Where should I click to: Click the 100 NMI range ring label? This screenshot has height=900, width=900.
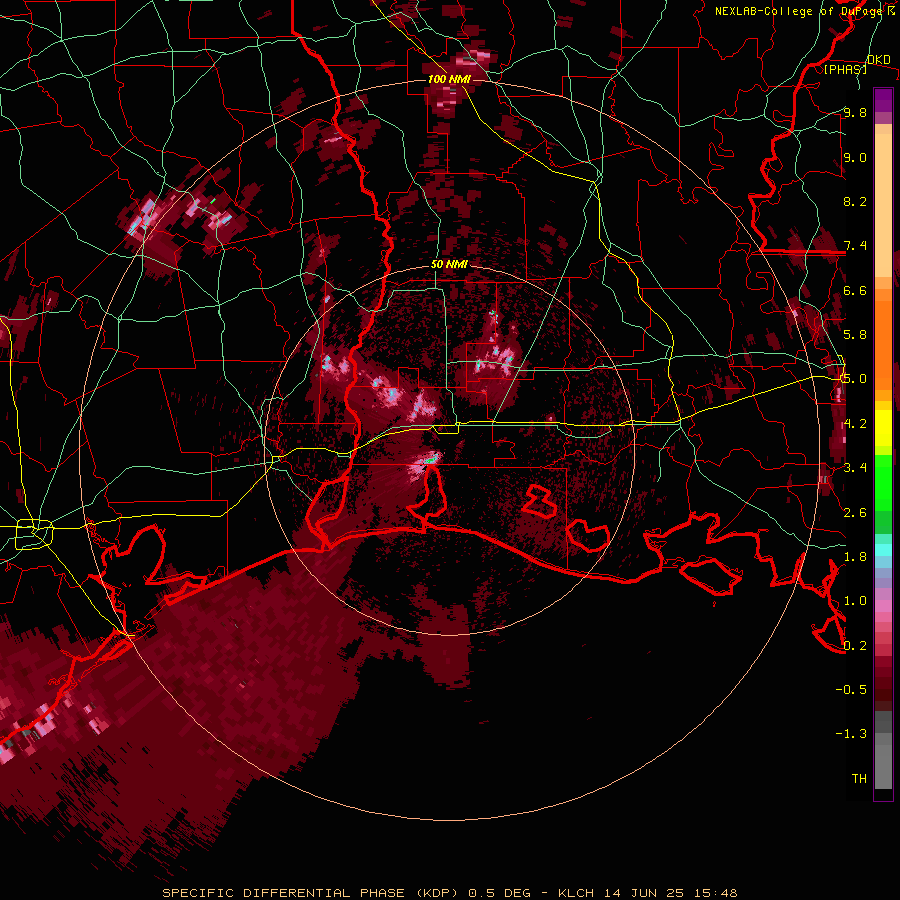[449, 79]
